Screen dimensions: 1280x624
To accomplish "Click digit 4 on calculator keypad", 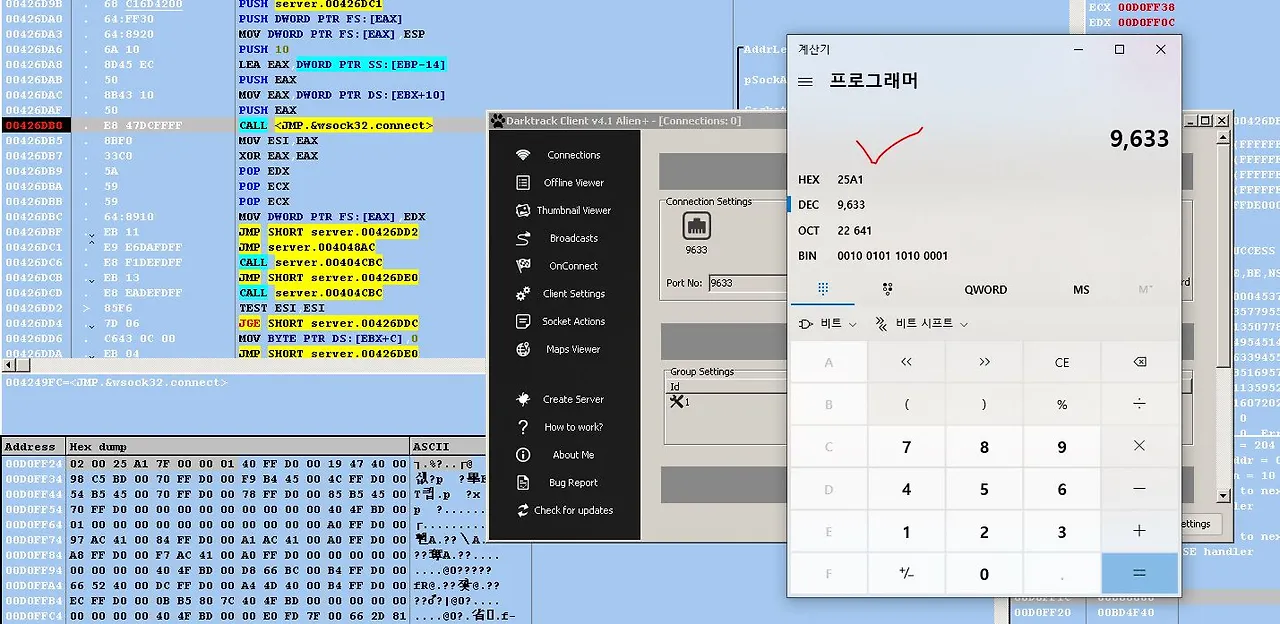I will (907, 489).
